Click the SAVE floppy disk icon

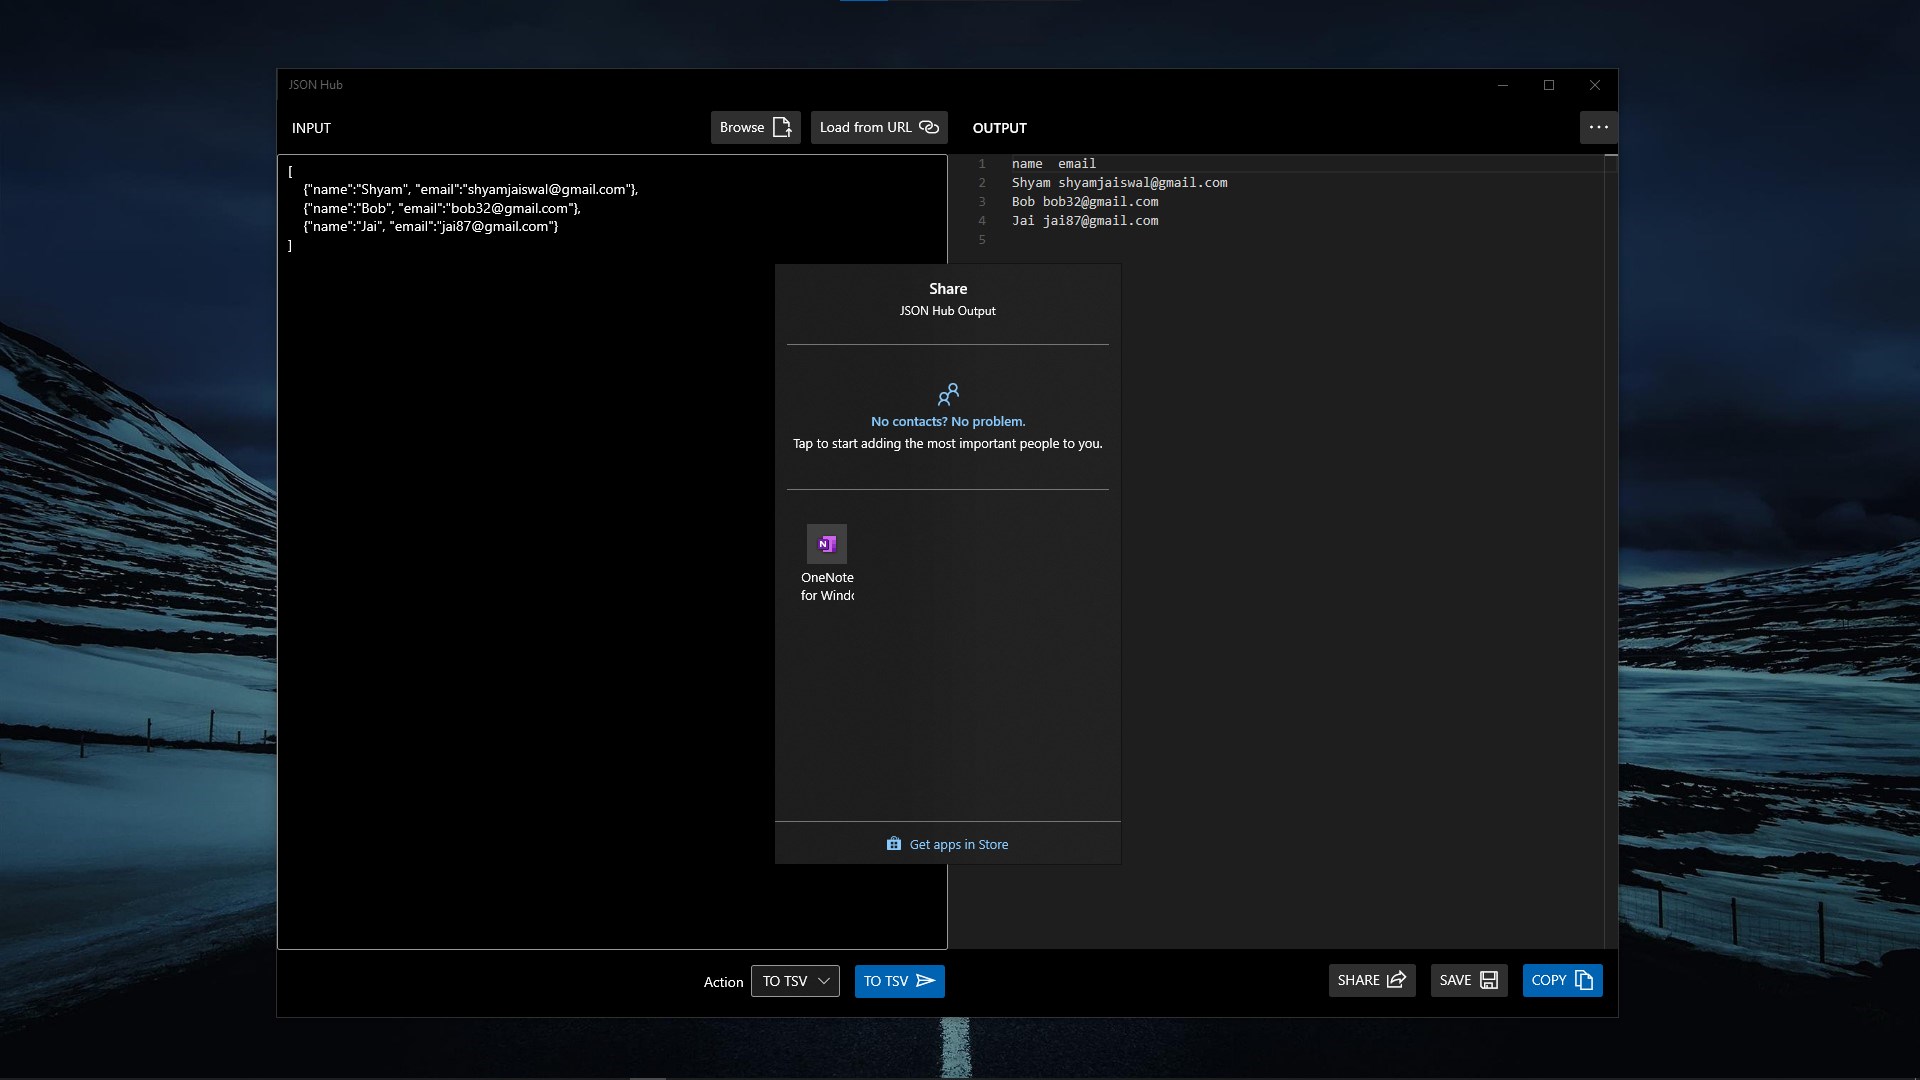[x=1489, y=980]
